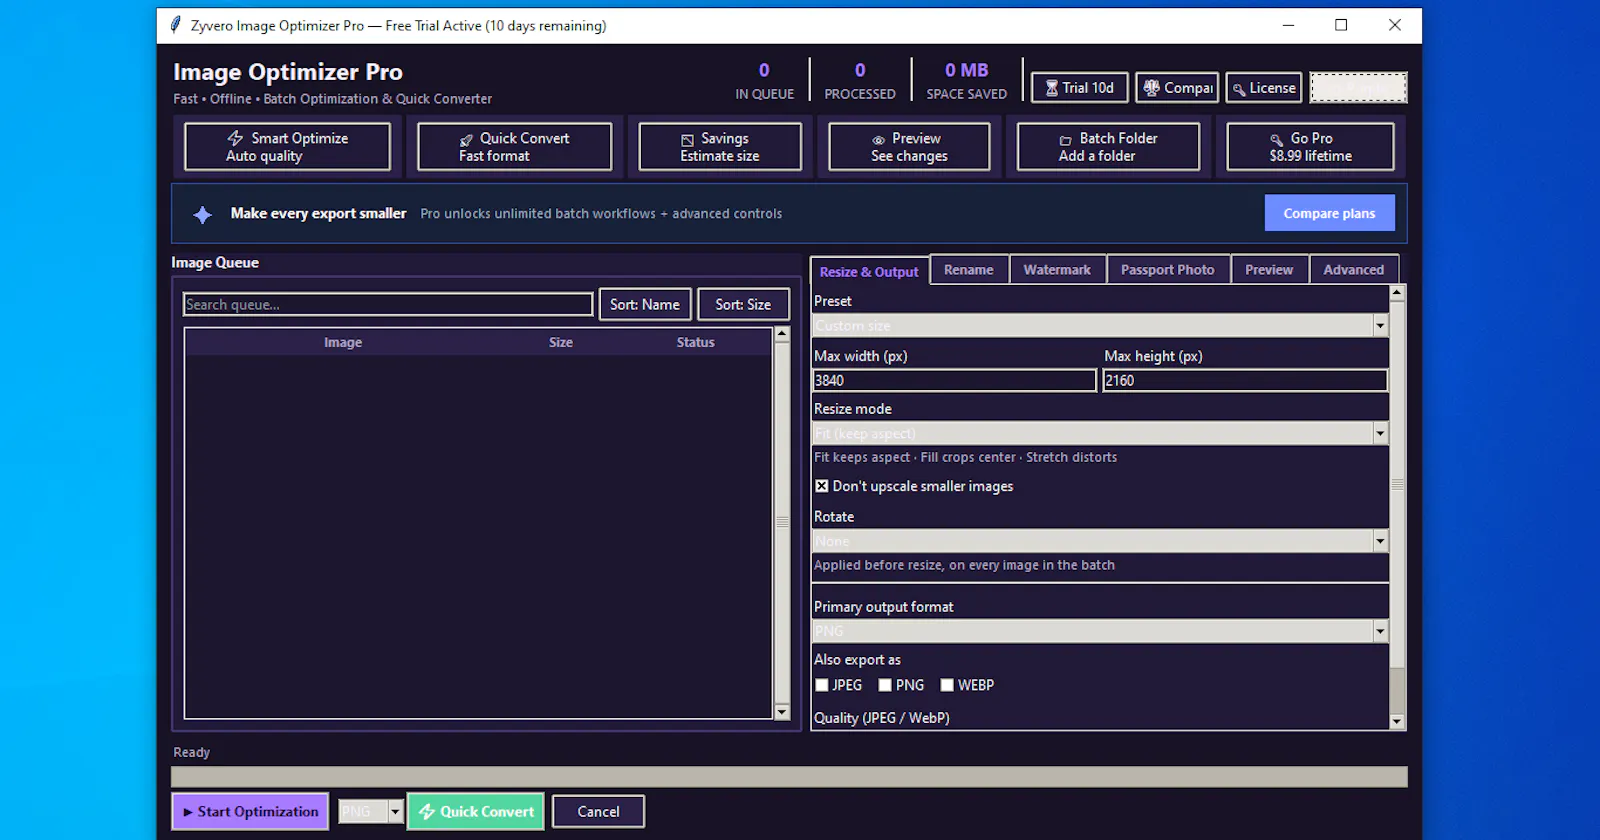This screenshot has width=1600, height=840.
Task: Switch to the Advanced tab
Action: pos(1353,270)
